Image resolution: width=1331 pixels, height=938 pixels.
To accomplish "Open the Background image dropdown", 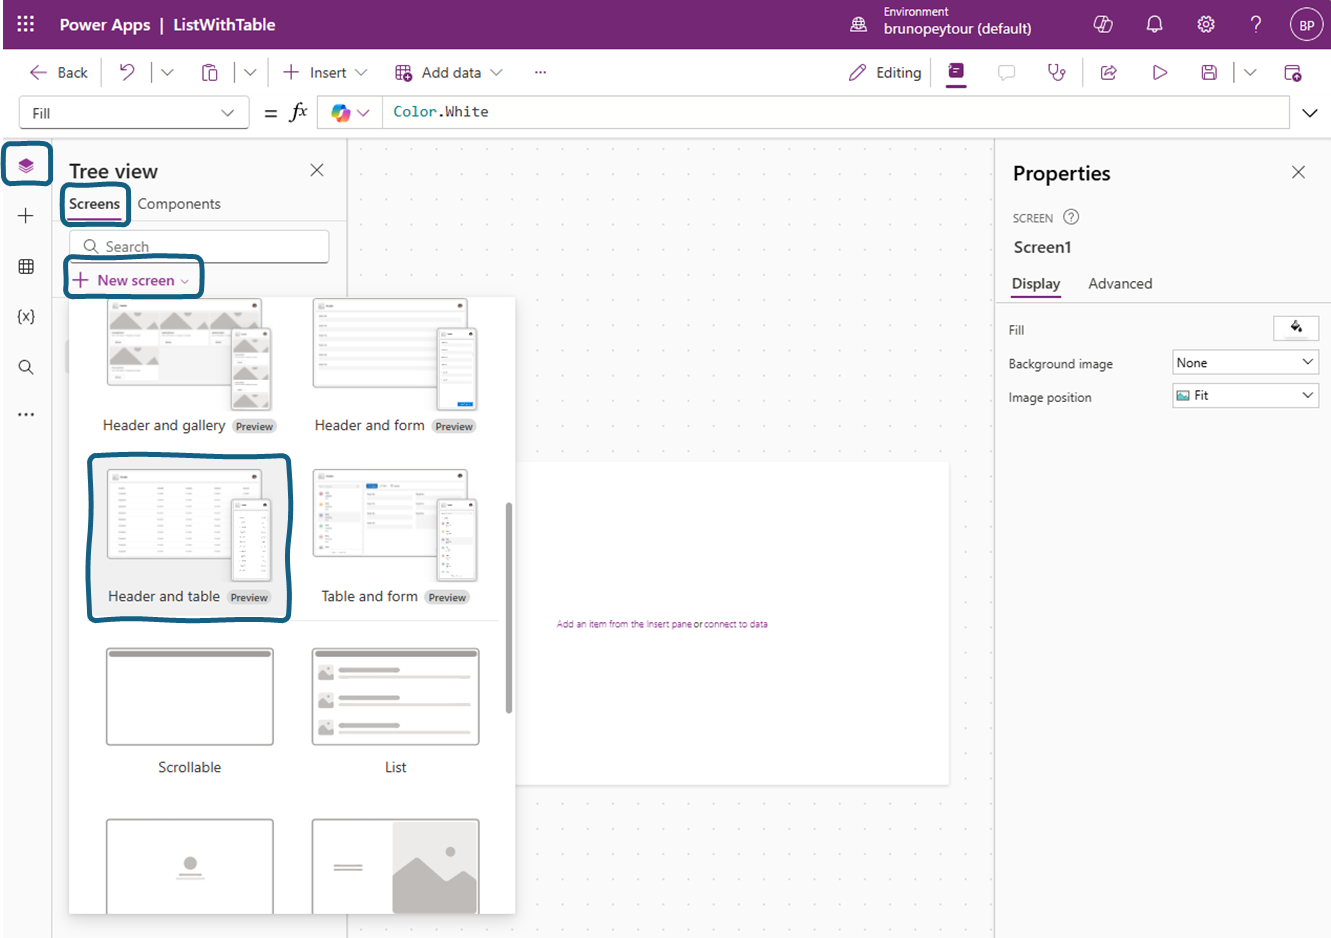I will [x=1244, y=362].
